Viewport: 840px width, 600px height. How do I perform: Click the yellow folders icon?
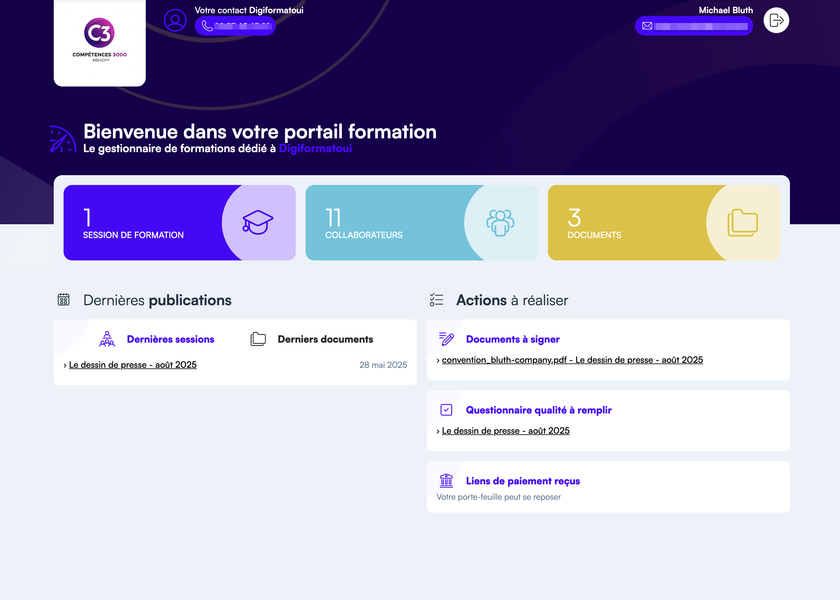pos(742,223)
